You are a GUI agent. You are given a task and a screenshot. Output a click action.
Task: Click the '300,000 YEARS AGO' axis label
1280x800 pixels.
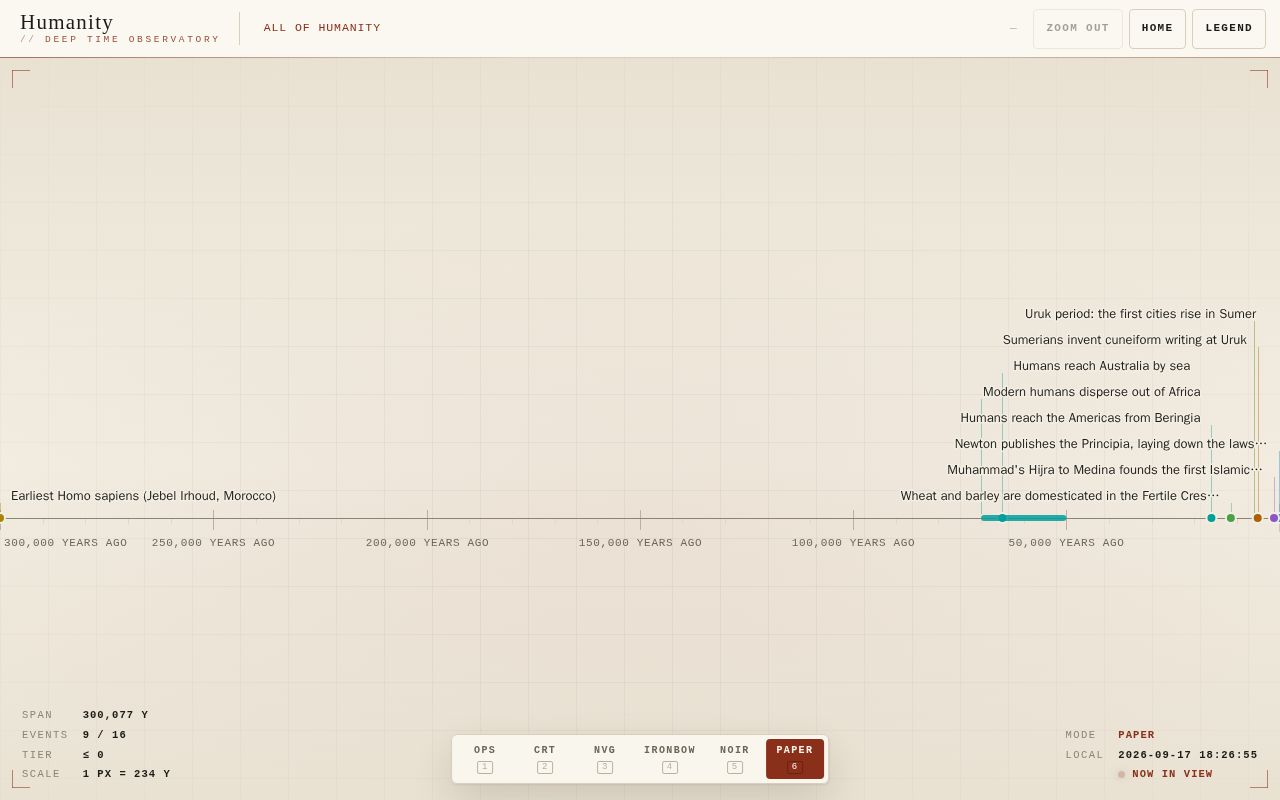pyautogui.click(x=65, y=543)
